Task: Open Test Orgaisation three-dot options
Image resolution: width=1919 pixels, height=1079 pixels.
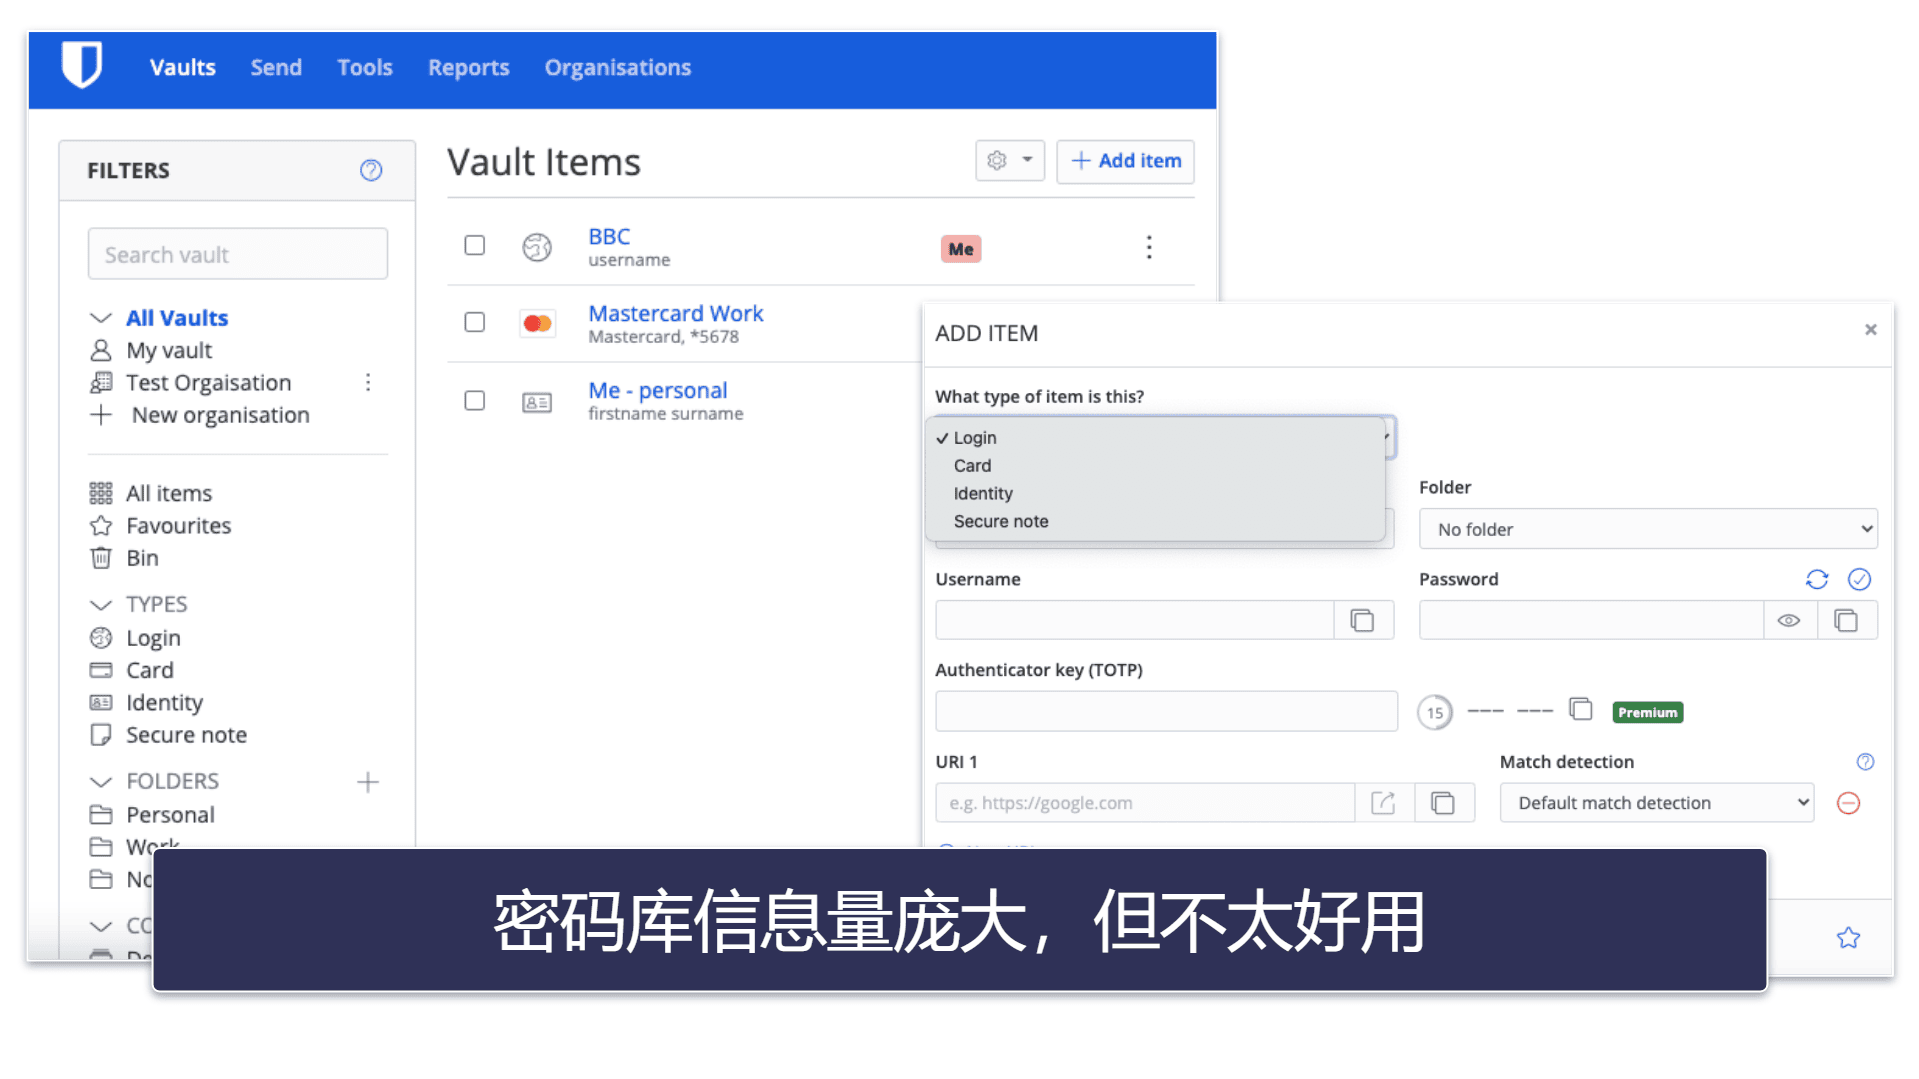Action: coord(368,382)
